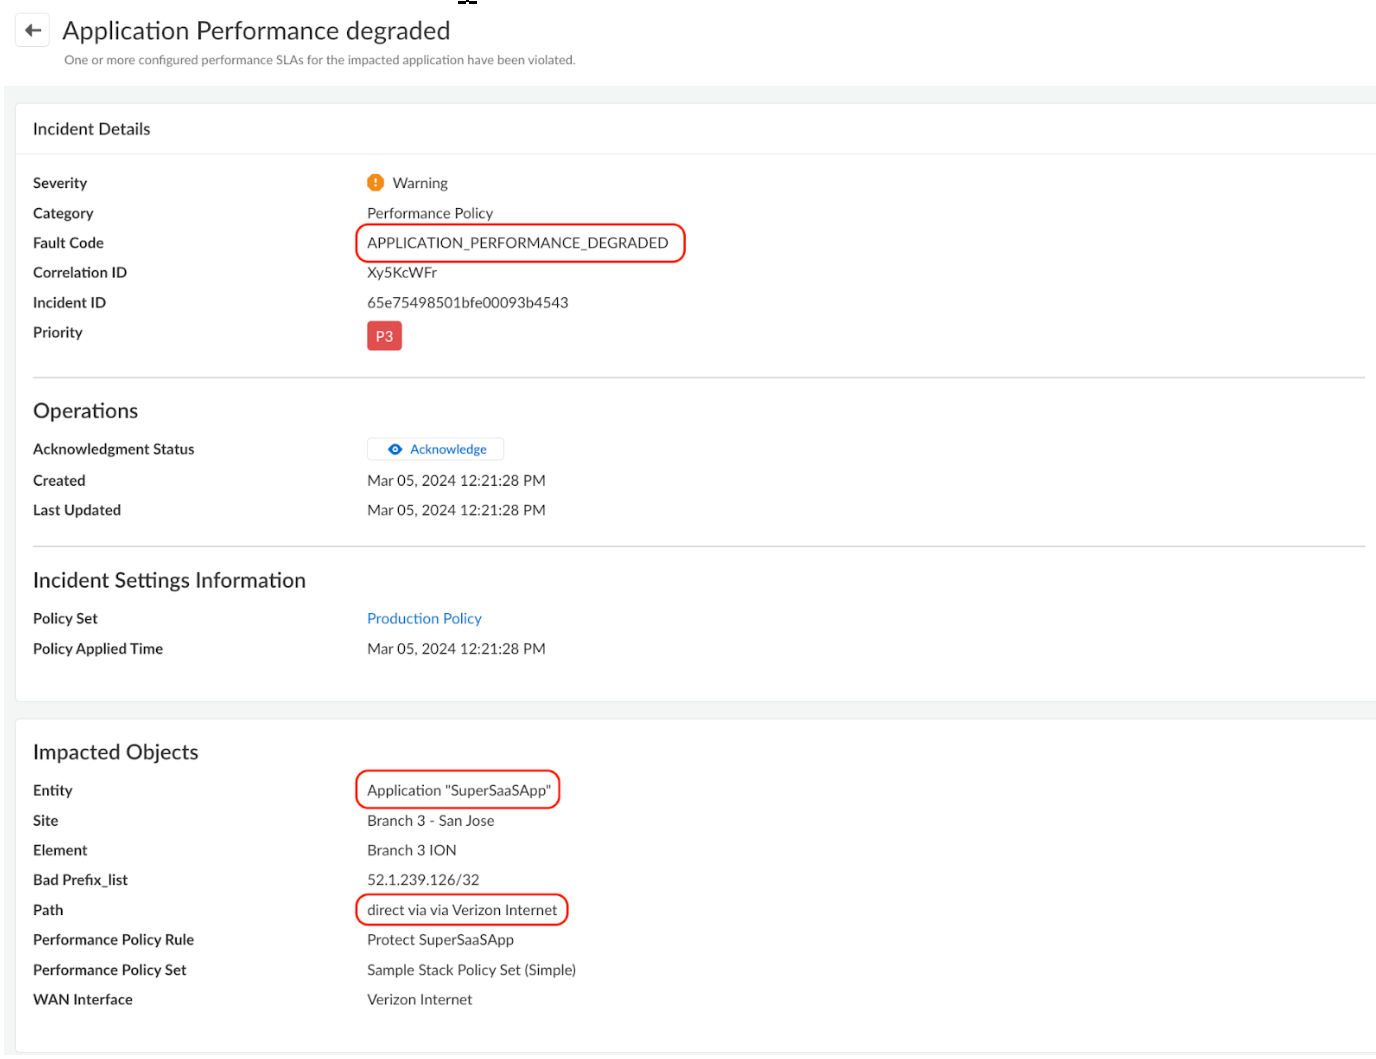Click the path direct via Verizon Internet
The width and height of the screenshot is (1376, 1059).
461,909
